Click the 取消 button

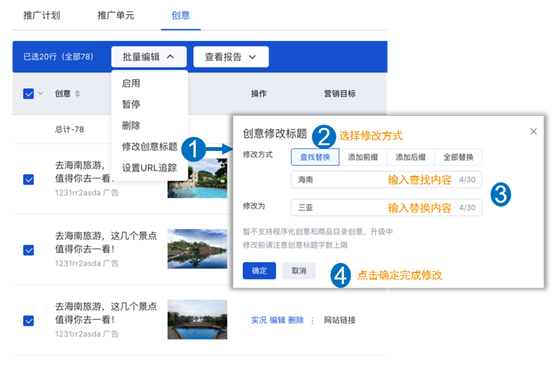click(299, 271)
